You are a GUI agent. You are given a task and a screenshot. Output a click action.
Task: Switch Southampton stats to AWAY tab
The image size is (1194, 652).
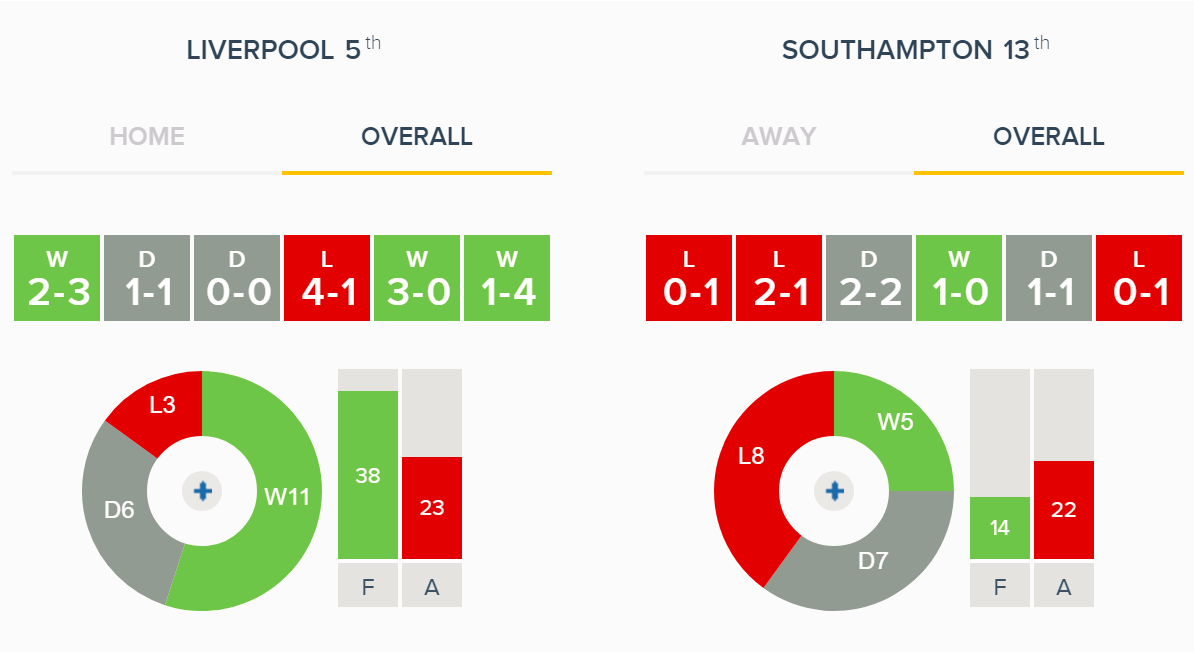click(x=779, y=136)
